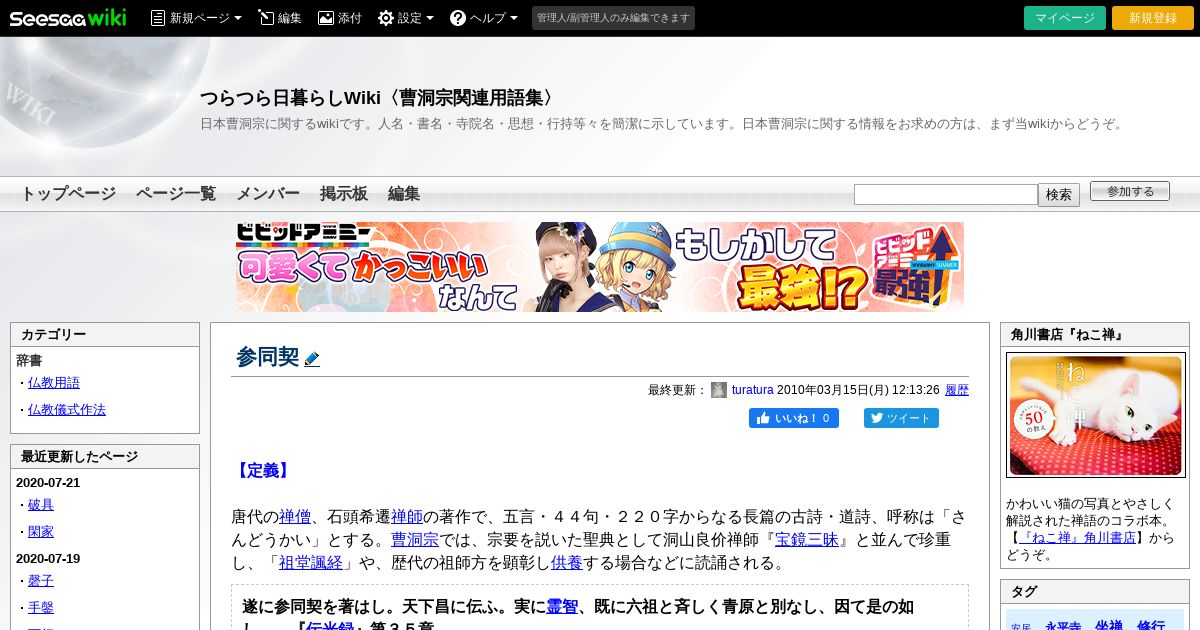Click 修行 tag in tag cloud
The width and height of the screenshot is (1200, 630).
click(1151, 625)
